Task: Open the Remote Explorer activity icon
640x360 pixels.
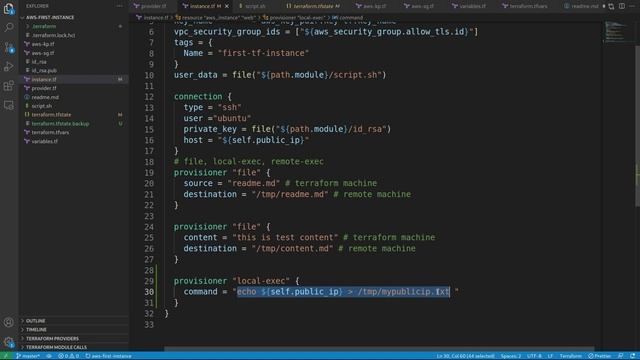Action: pos(9,105)
